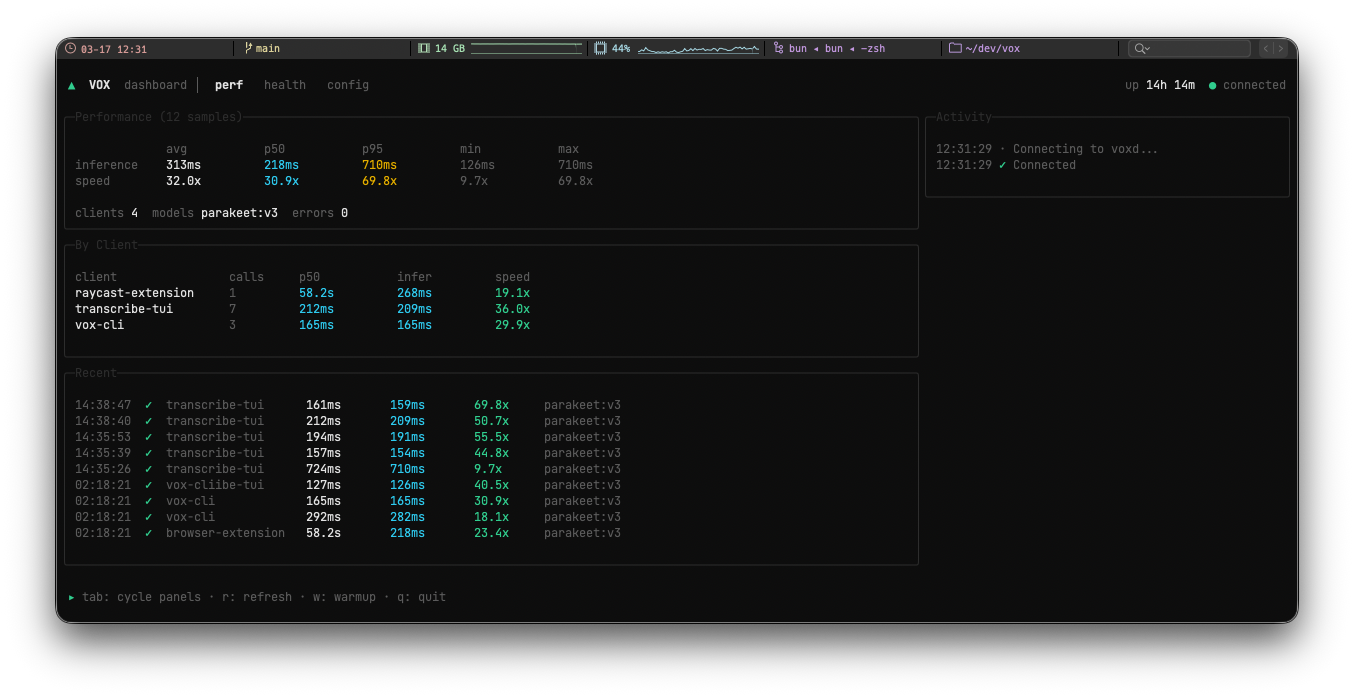1354x697 pixels.
Task: Click the git branch icon beside main
Action: tap(248, 48)
